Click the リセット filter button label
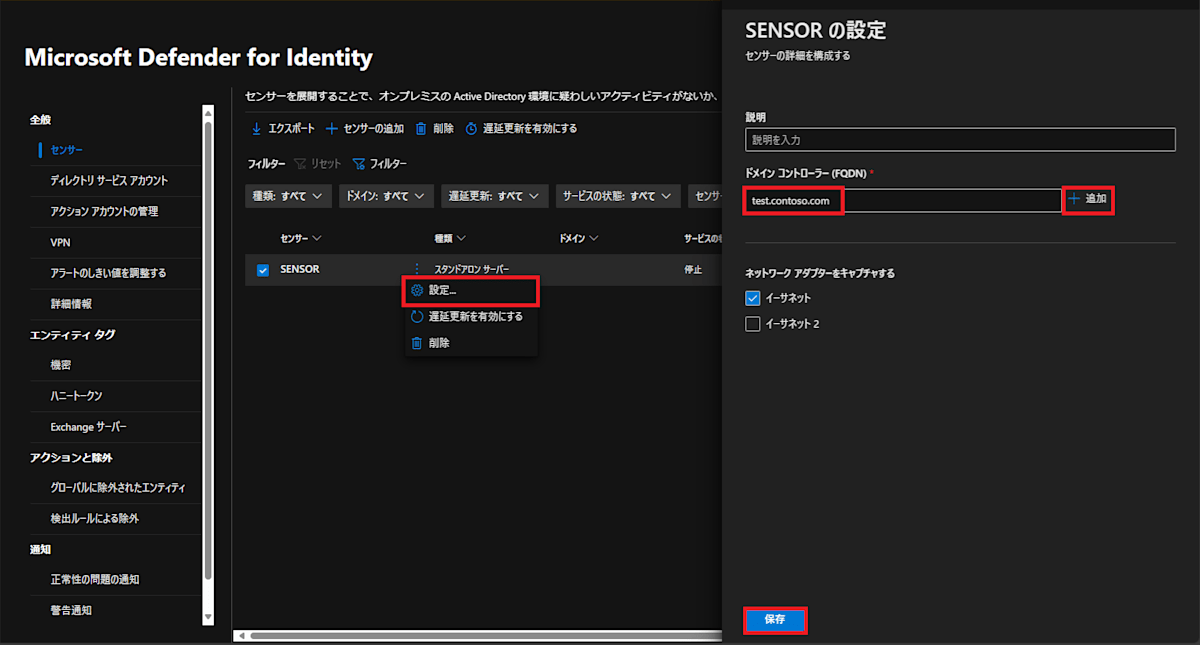The height and width of the screenshot is (645, 1200). point(326,164)
